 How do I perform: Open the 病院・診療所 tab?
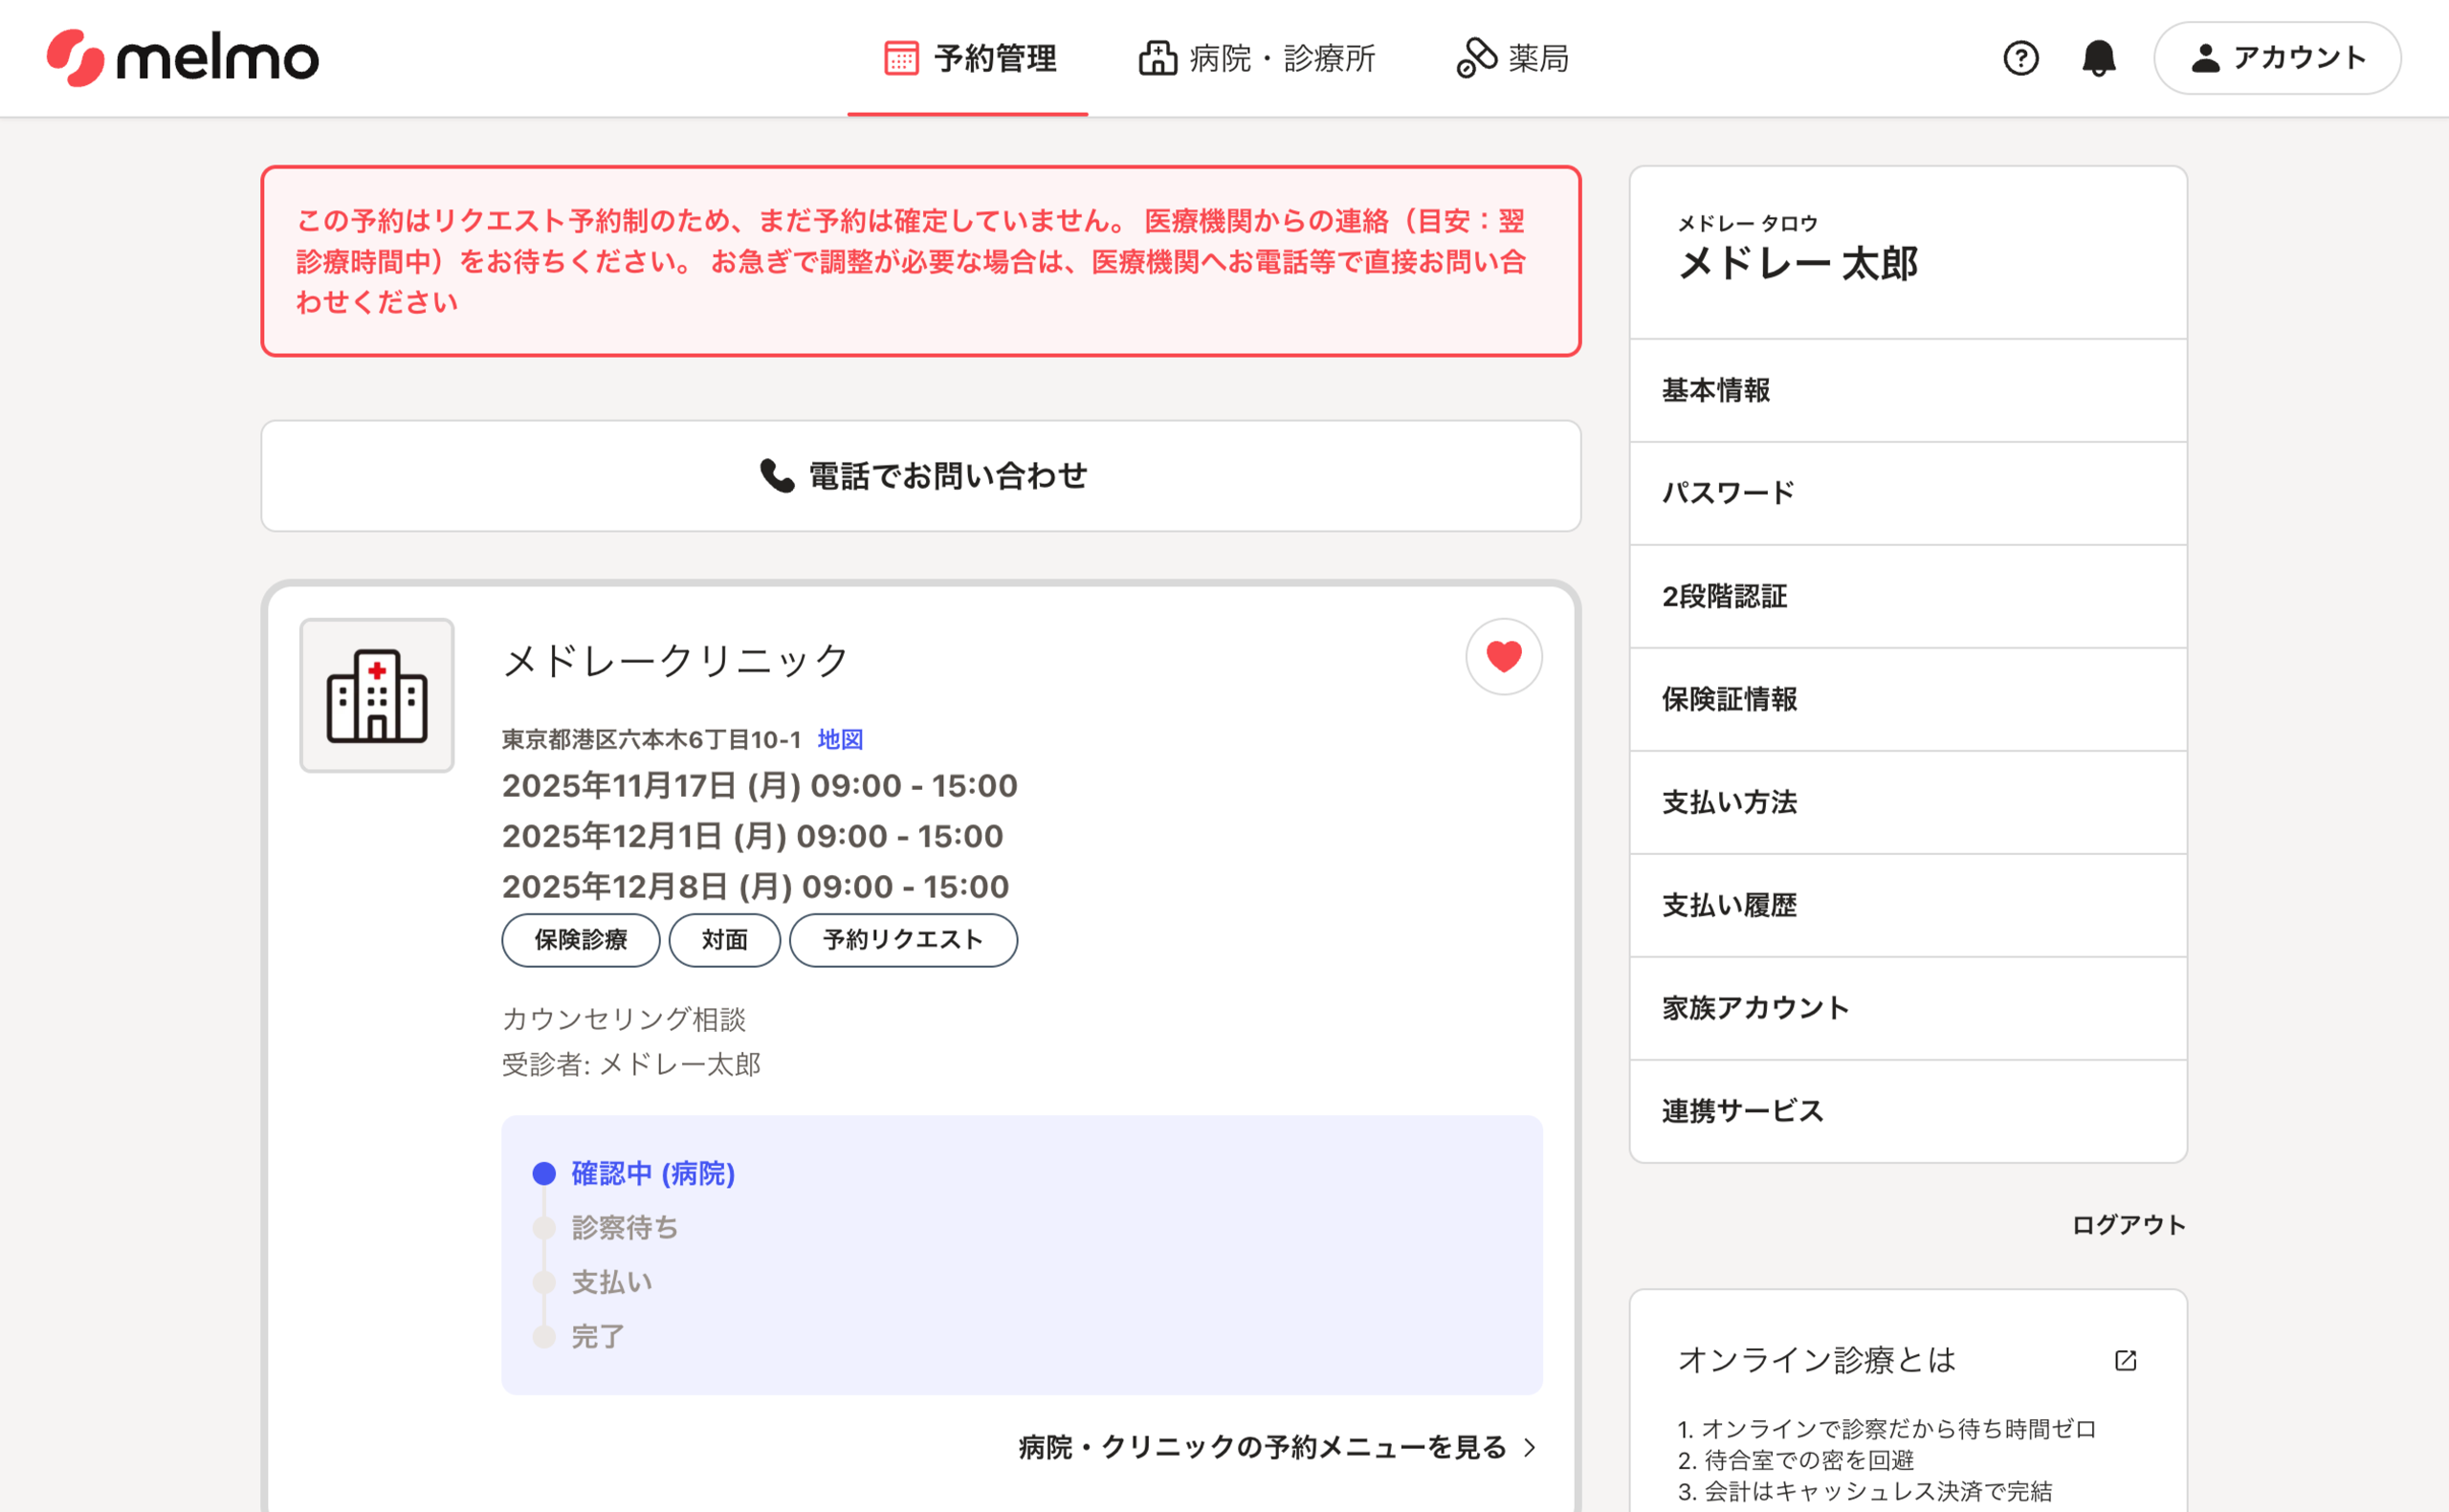pos(1257,58)
